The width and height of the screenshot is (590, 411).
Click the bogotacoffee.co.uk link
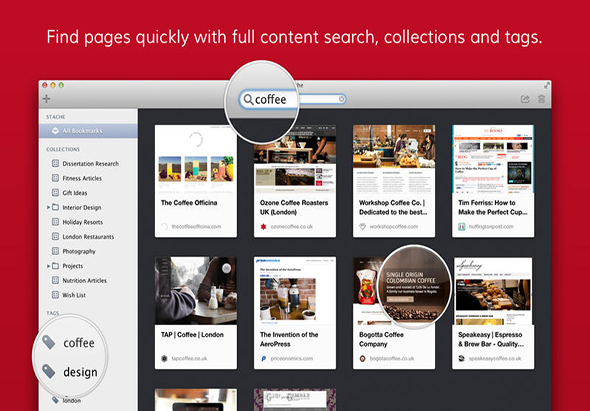[x=392, y=358]
